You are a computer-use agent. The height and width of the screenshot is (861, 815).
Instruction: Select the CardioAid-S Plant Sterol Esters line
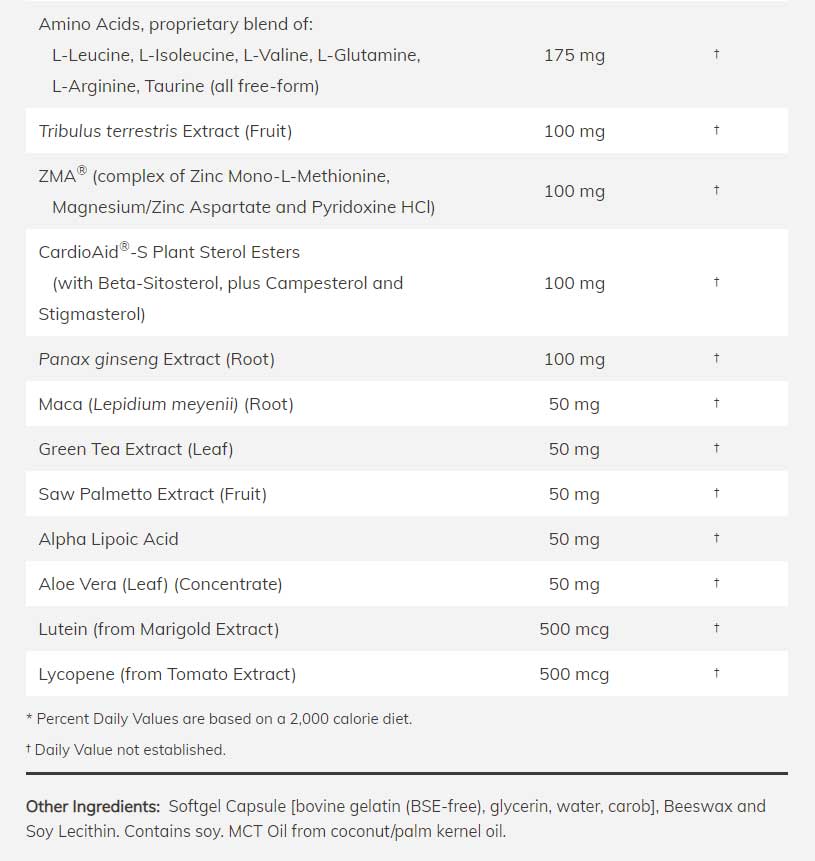point(169,252)
